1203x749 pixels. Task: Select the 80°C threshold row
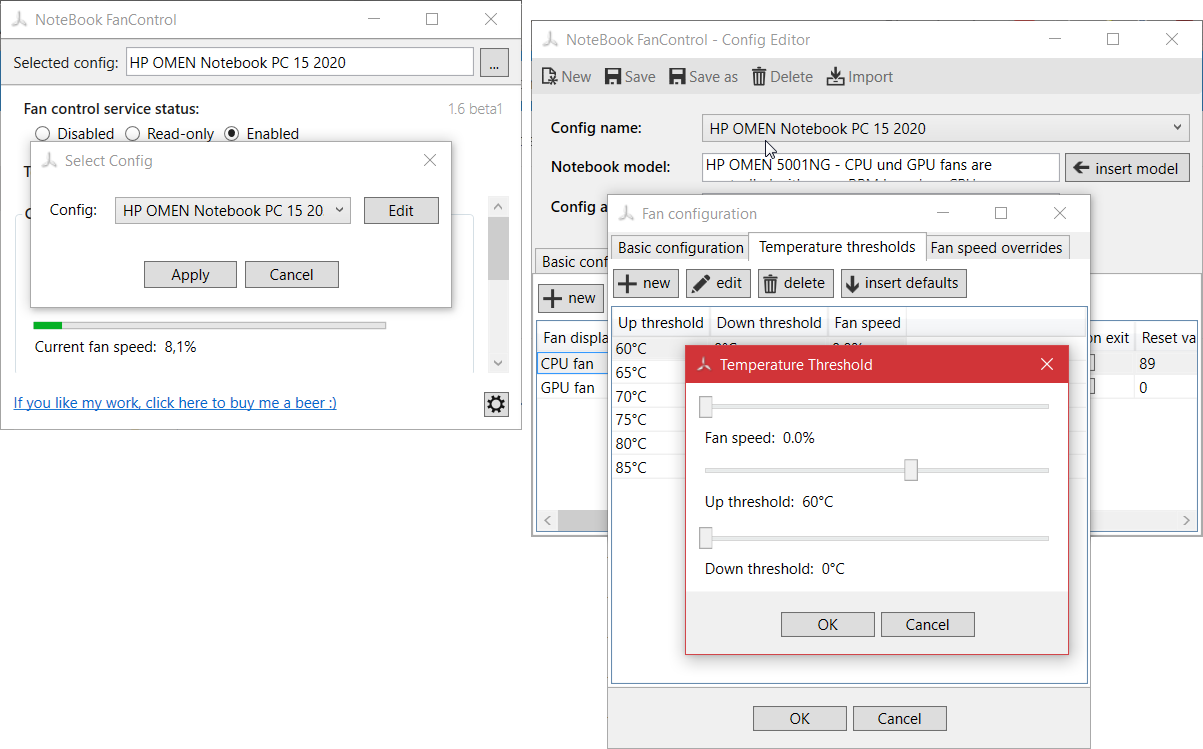coord(650,444)
